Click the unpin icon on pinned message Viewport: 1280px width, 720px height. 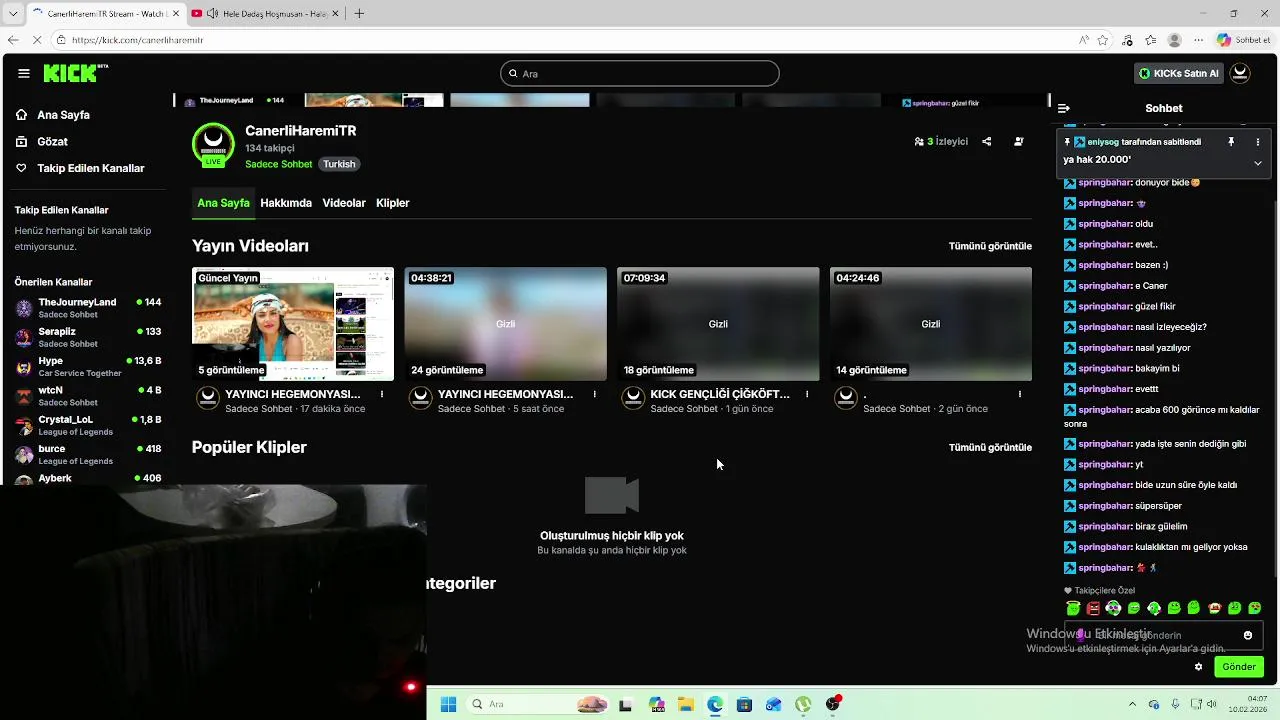click(x=1231, y=142)
